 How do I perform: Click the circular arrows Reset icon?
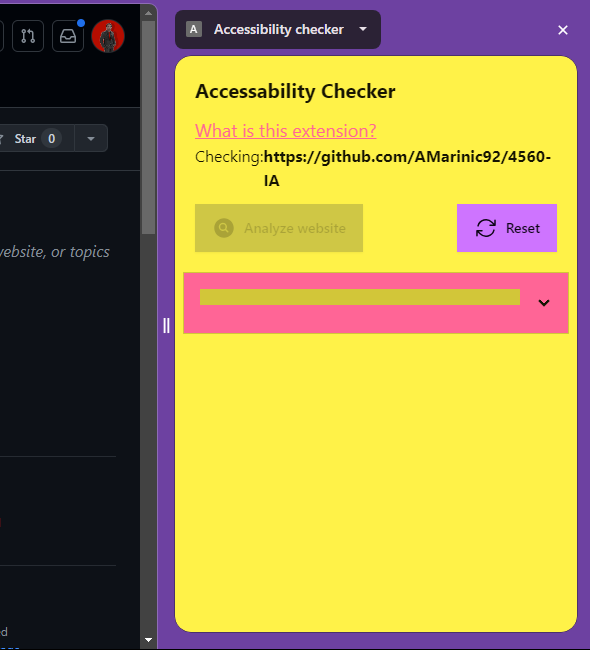point(486,228)
